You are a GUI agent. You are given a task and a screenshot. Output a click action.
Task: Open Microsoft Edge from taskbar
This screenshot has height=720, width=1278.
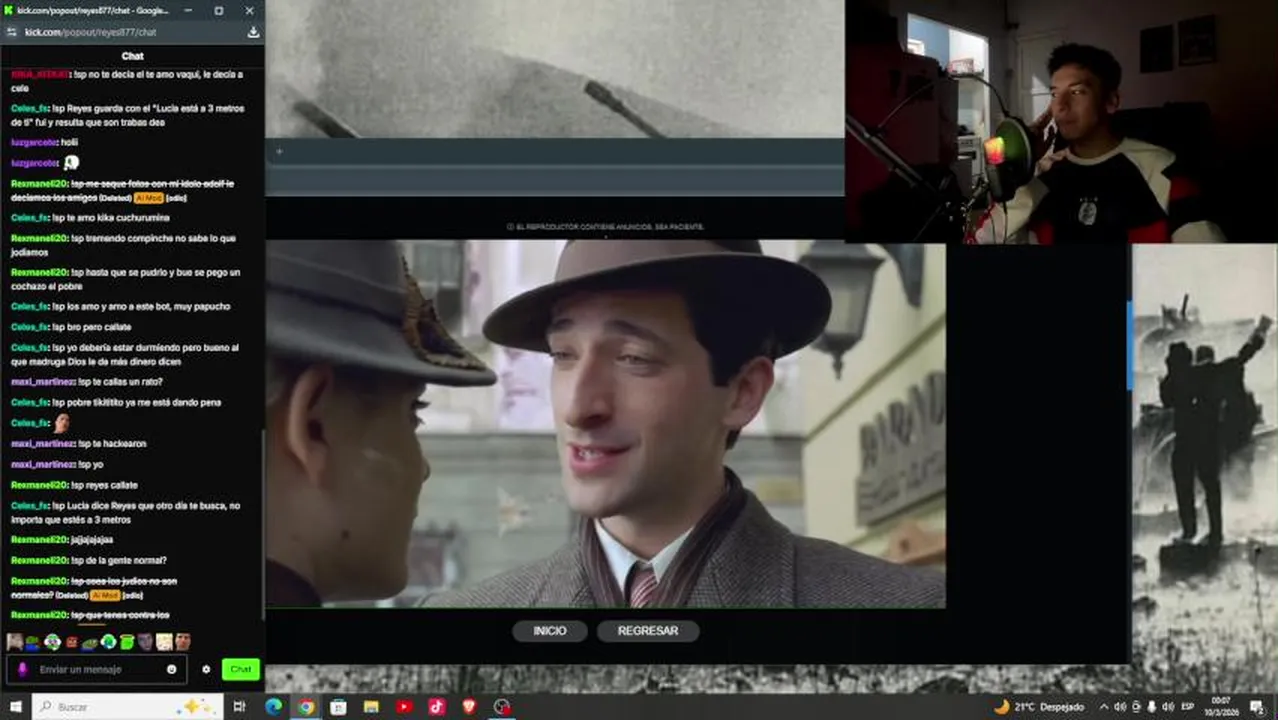[273, 707]
